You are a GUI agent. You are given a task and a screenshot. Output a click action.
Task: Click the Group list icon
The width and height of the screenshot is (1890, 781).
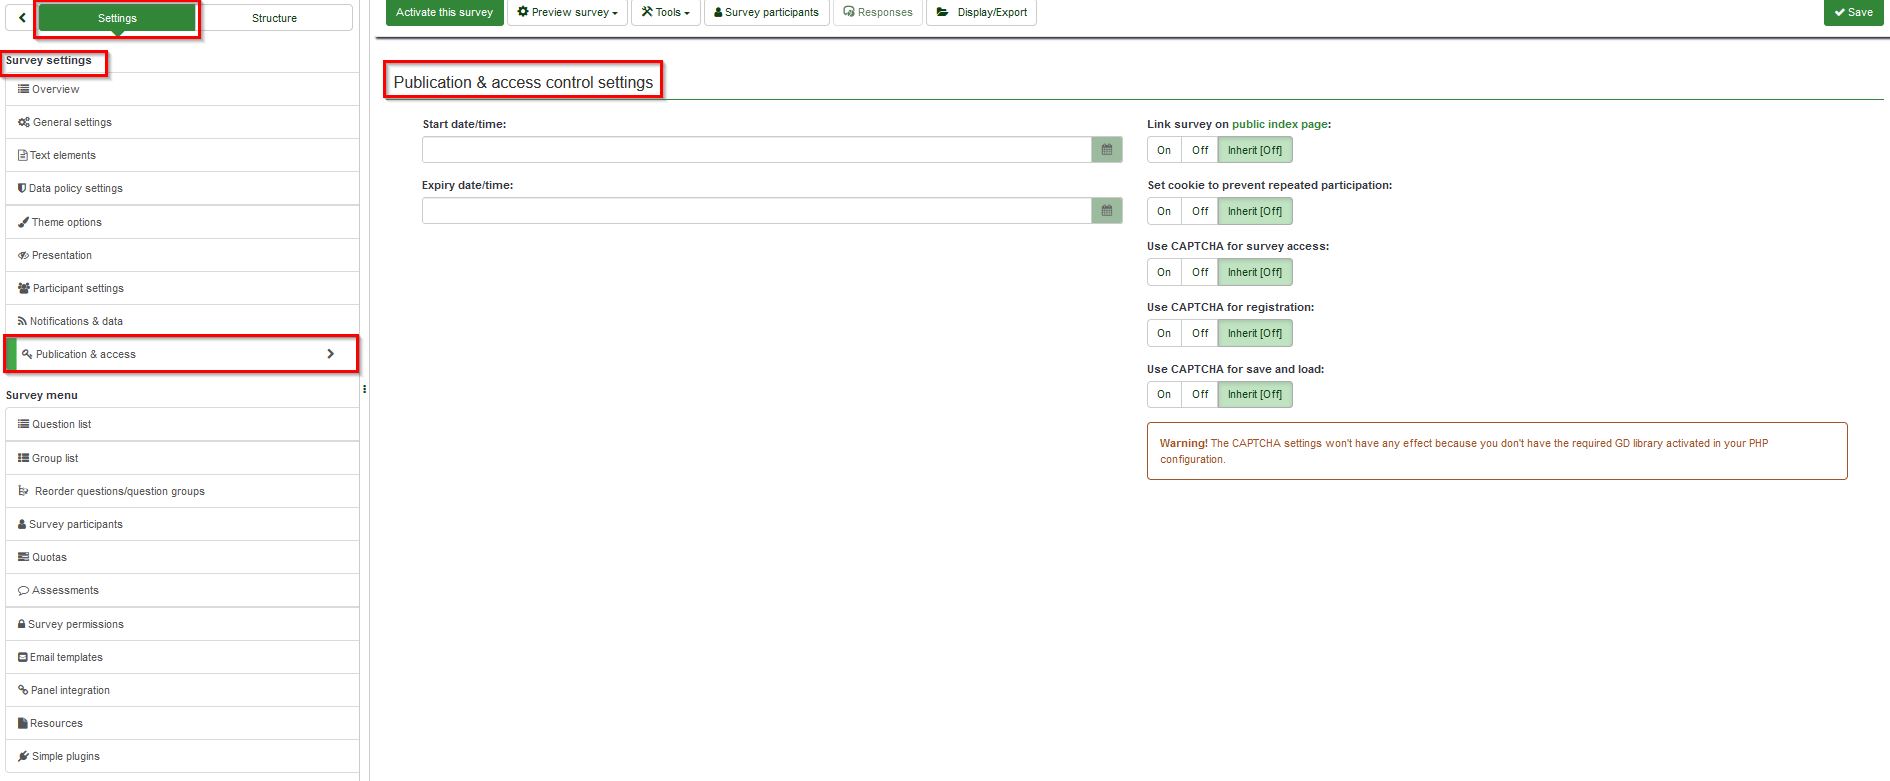23,458
